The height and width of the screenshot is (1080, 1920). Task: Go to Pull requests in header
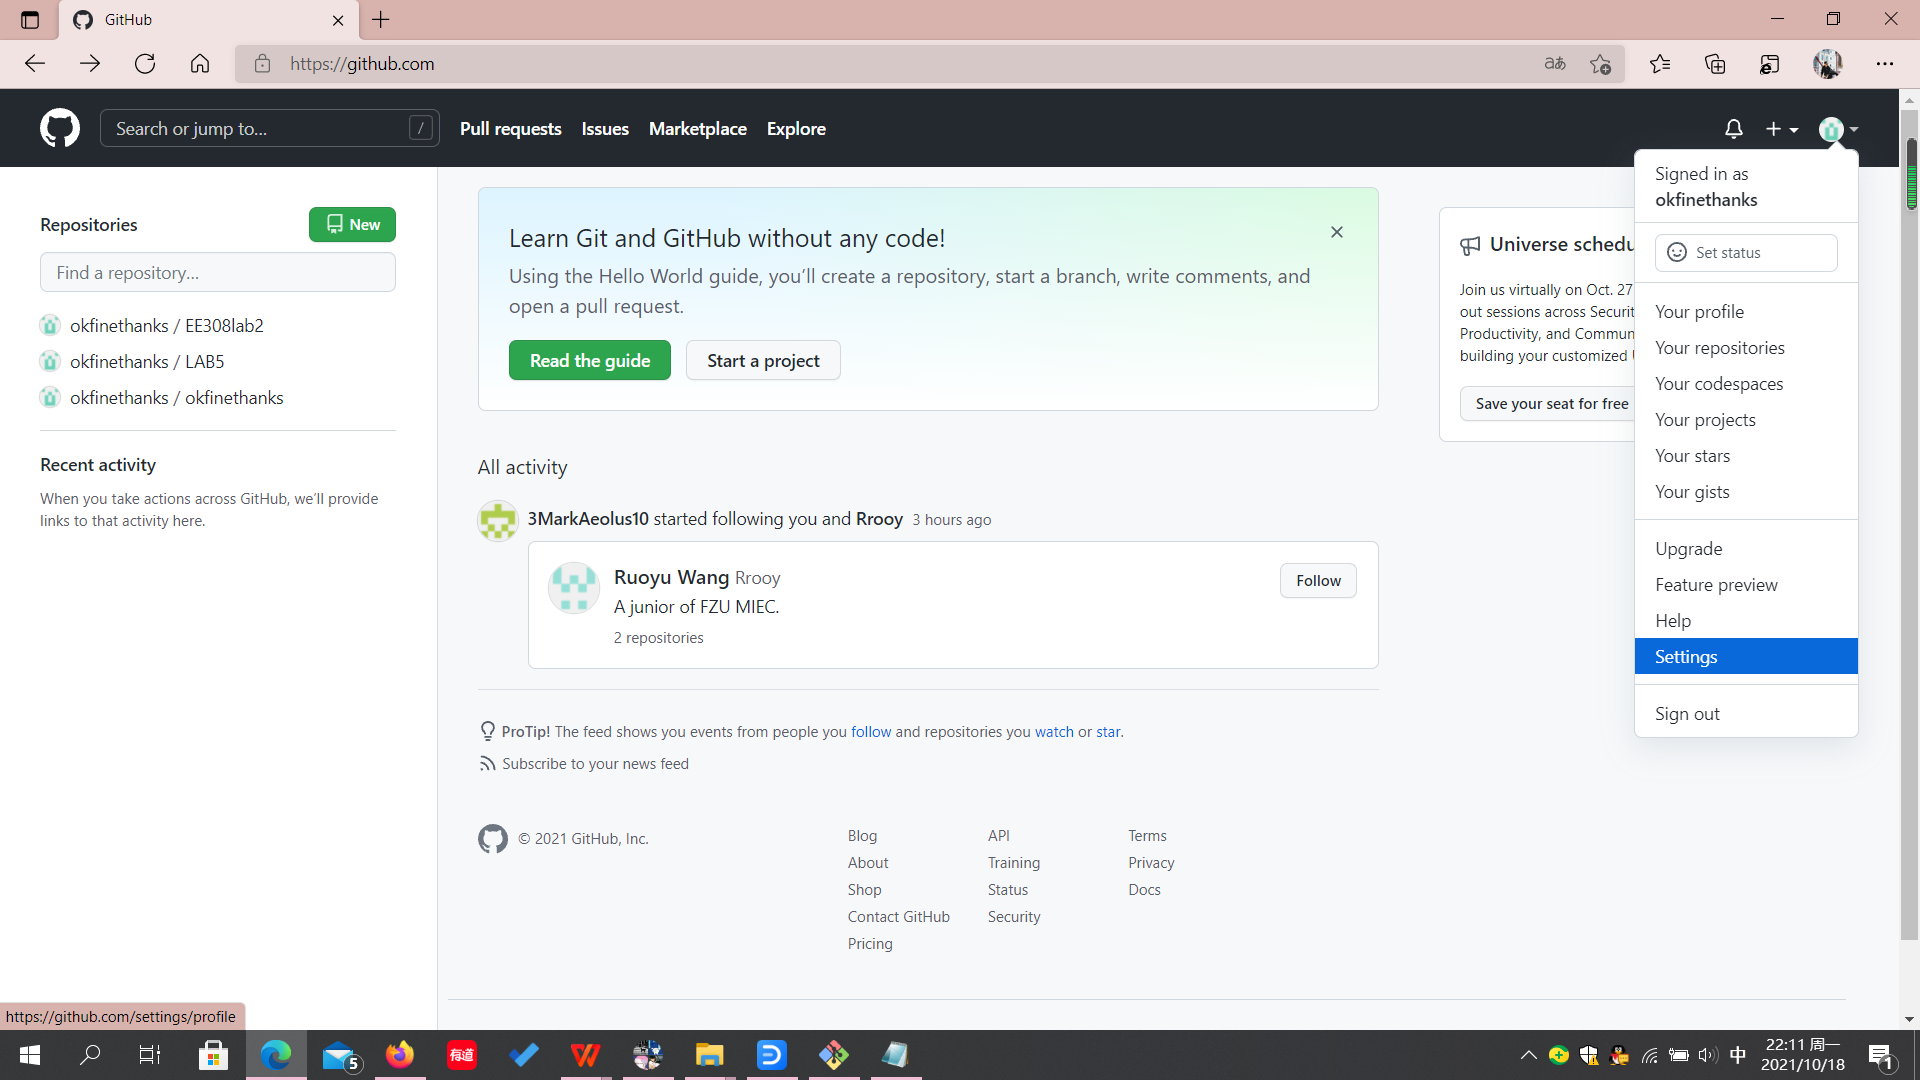click(511, 129)
